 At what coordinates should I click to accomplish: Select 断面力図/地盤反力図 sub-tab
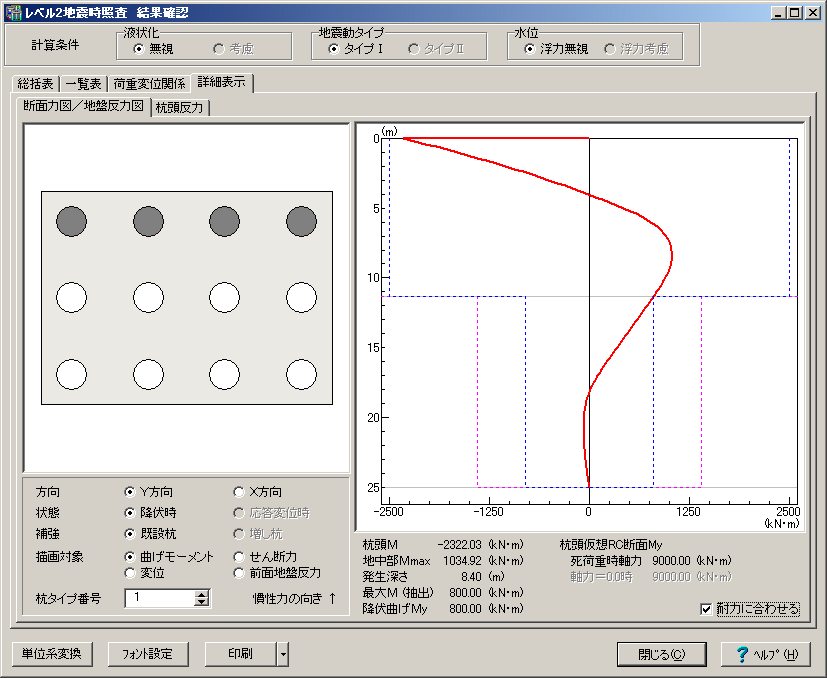[x=83, y=106]
